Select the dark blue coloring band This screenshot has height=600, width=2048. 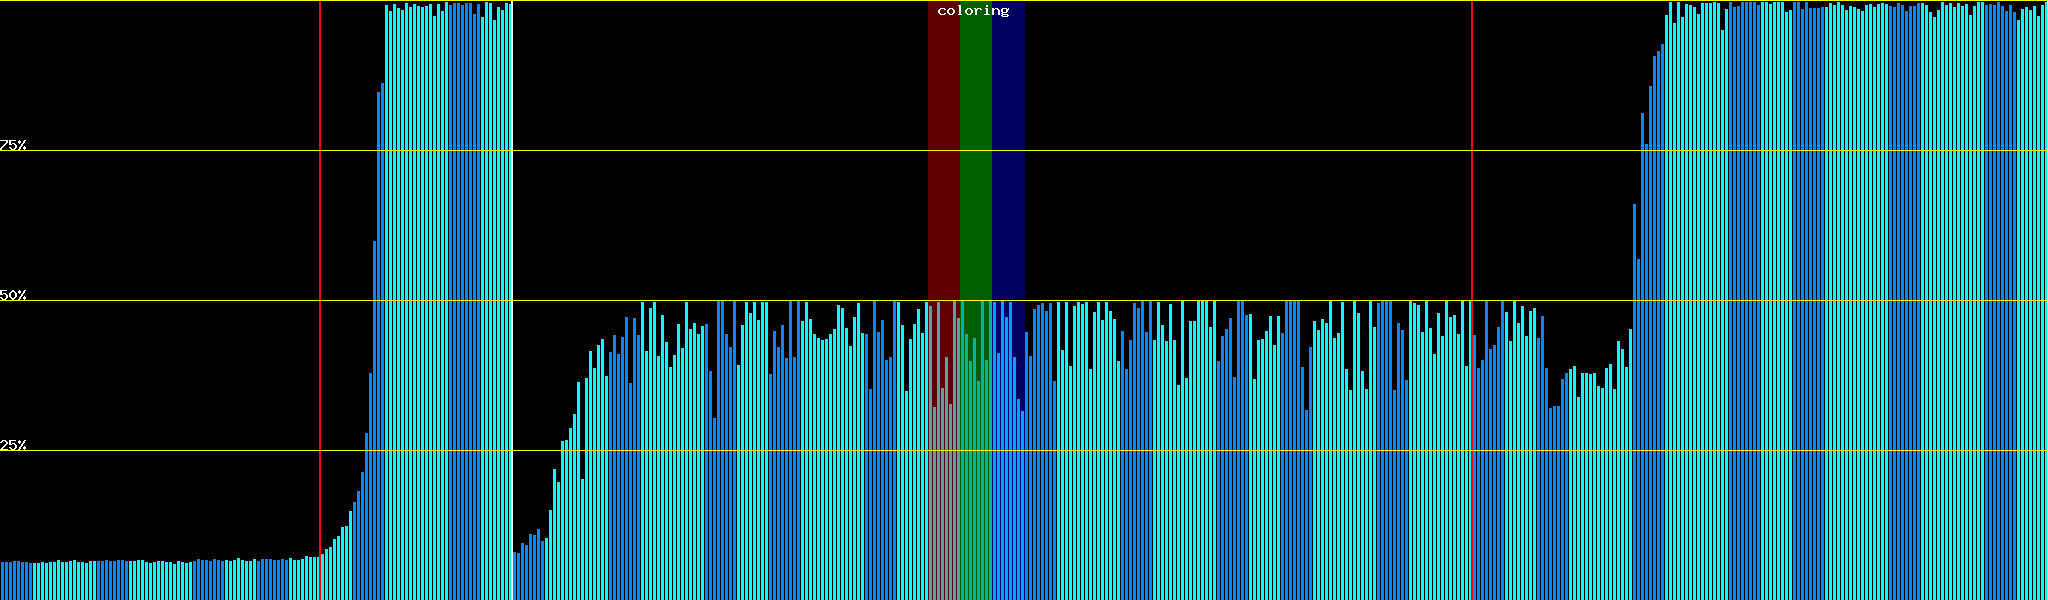(x=1008, y=150)
